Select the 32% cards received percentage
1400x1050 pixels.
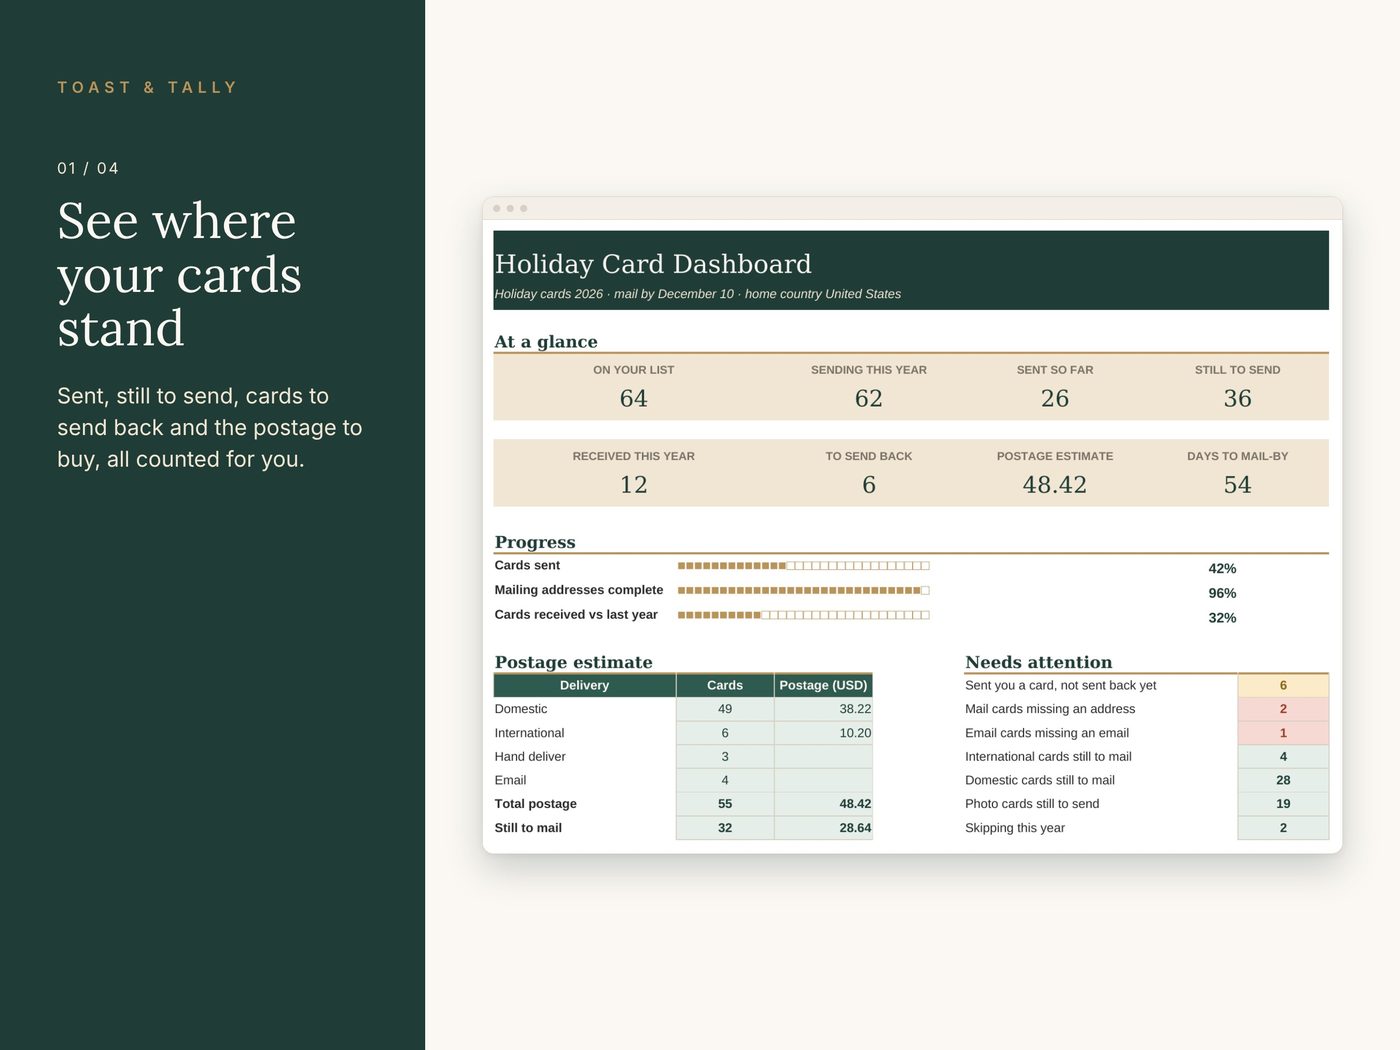click(x=1222, y=618)
